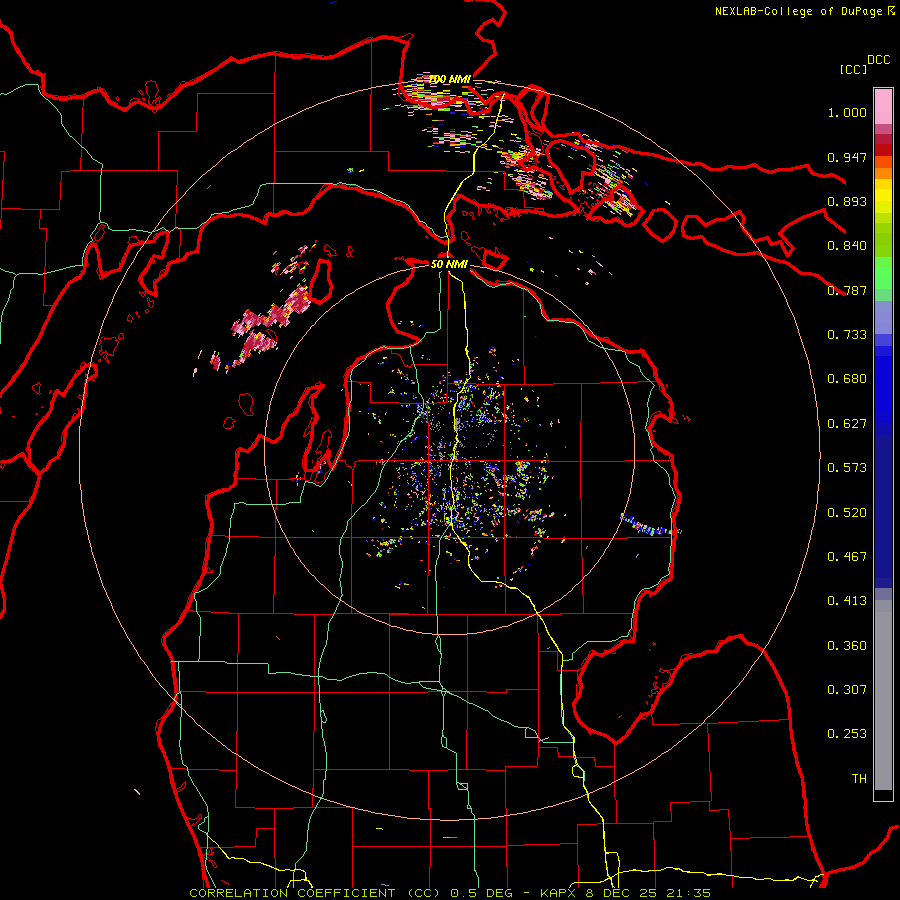900x900 pixels.
Task: Click the 50 NMI range ring label
Action: [449, 264]
